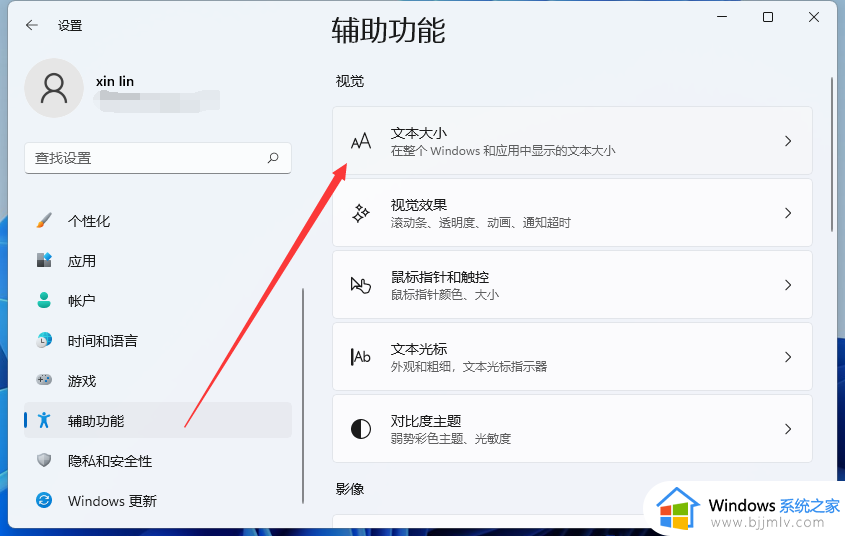Click the 视觉效果 sparkle icon

coord(361,213)
